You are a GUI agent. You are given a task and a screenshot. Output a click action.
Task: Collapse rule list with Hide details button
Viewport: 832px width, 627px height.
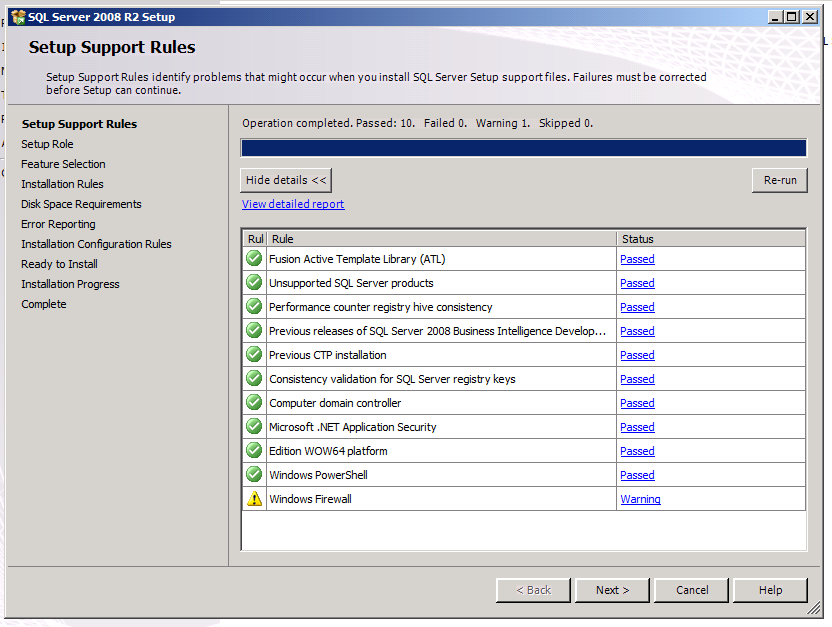(286, 180)
